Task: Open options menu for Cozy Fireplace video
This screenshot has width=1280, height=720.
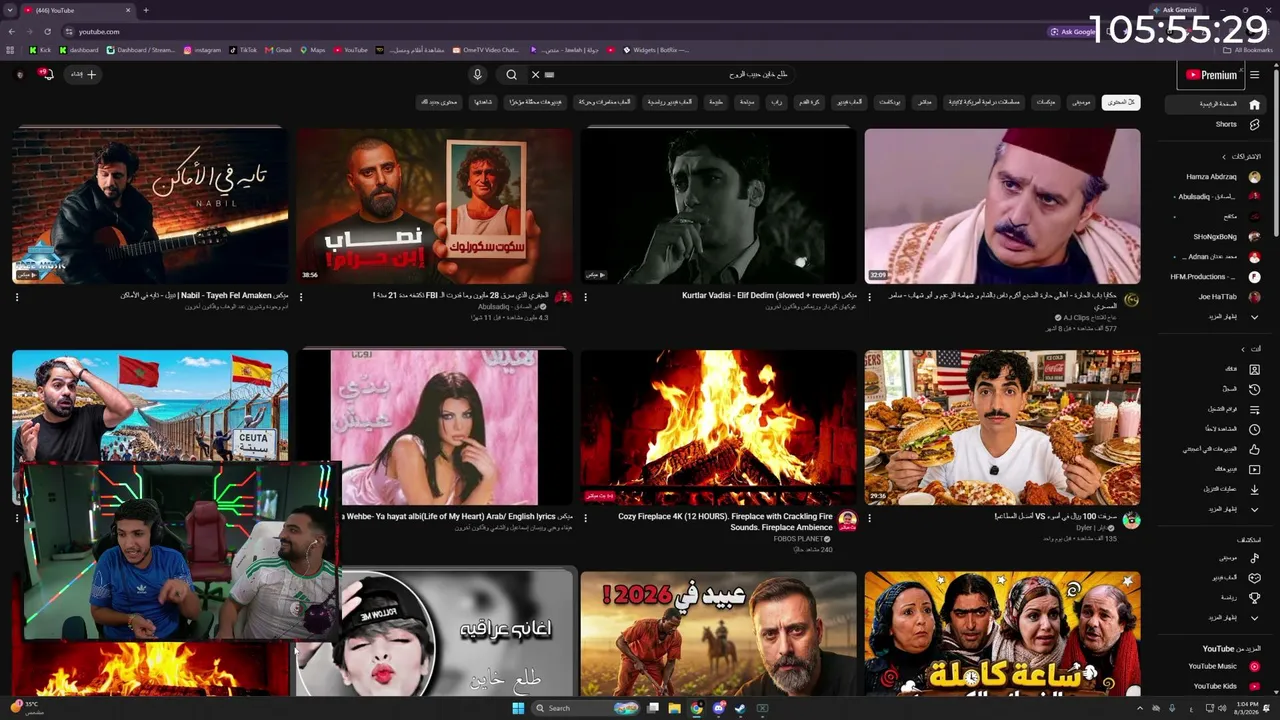Action: click(x=585, y=519)
